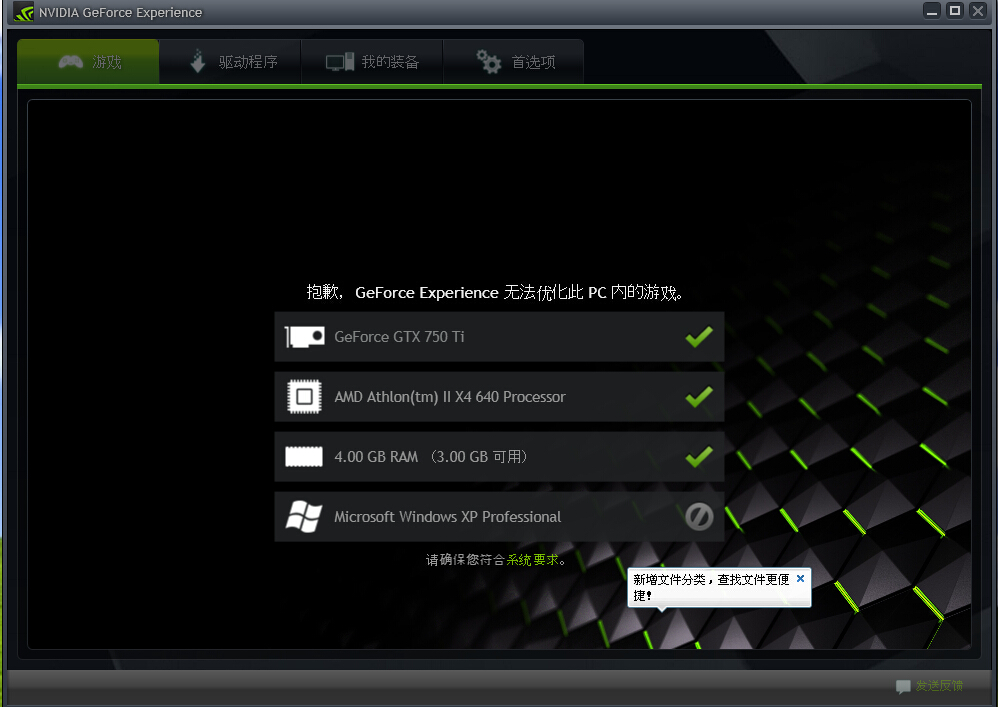Click the CPU chip icon beside AMD Athlon
Screen dimensions: 998x707
pos(304,396)
